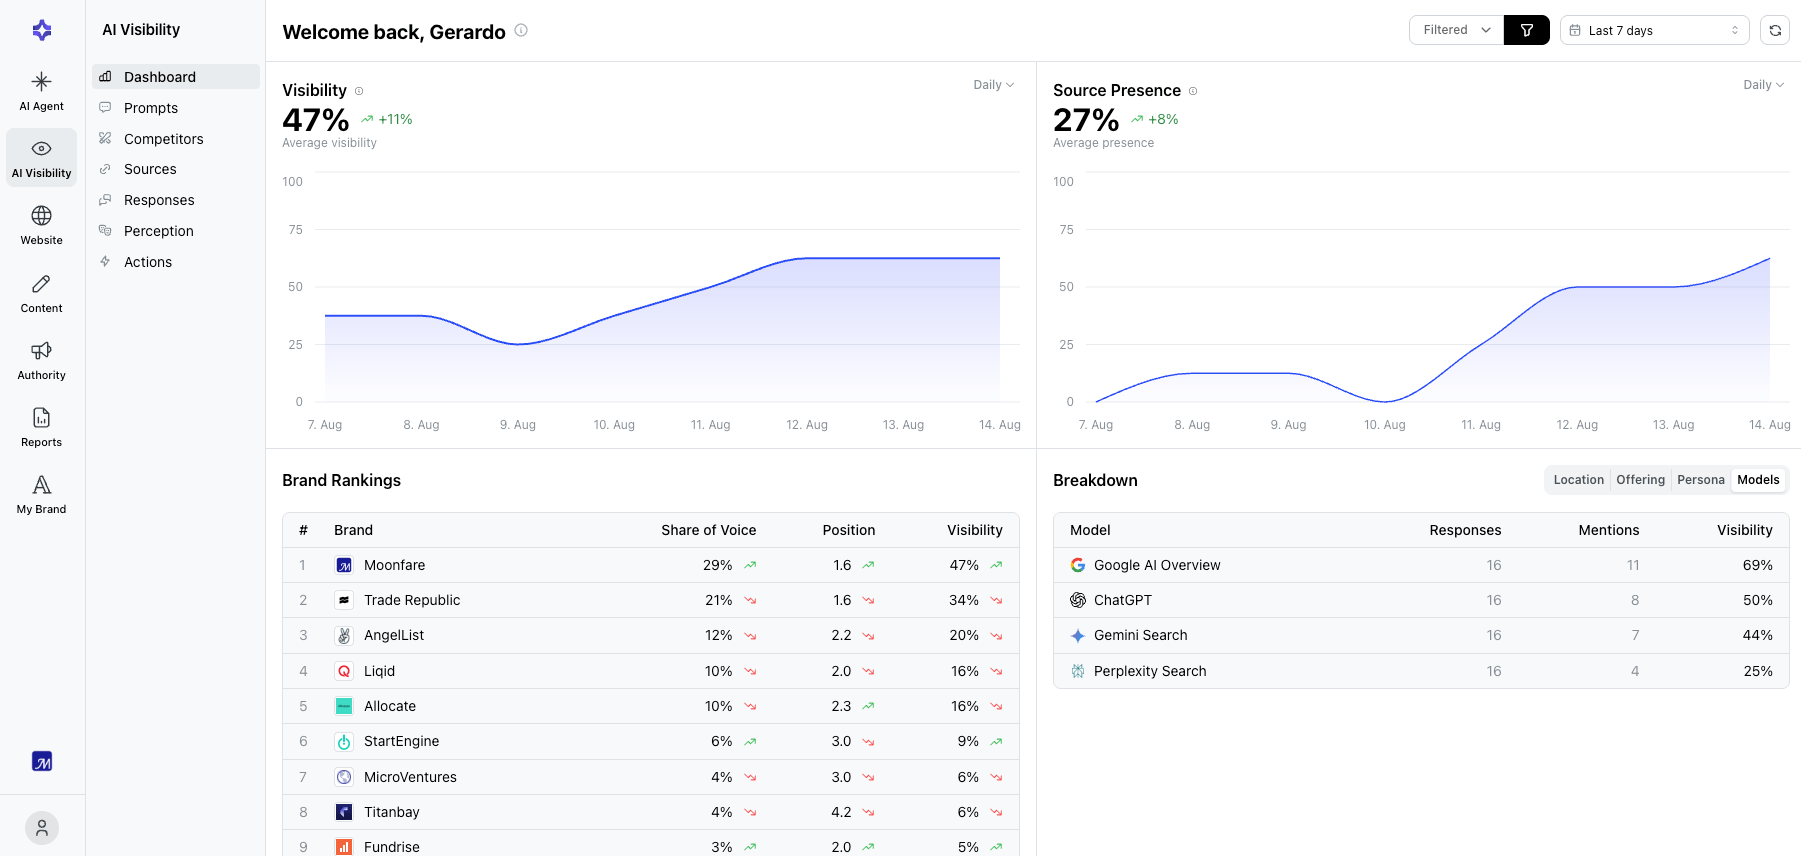Click the Gemini Search star logo

pos(1078,635)
